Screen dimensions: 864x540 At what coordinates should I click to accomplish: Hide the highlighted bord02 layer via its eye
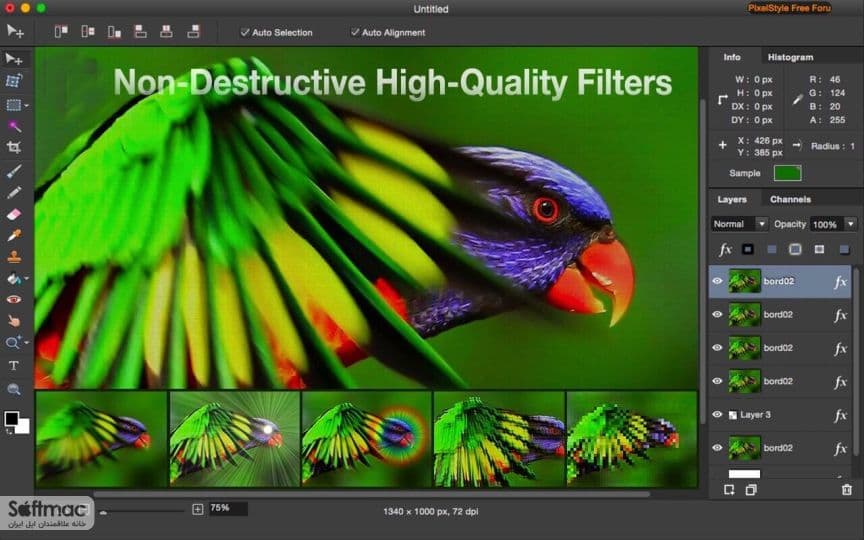coord(717,281)
